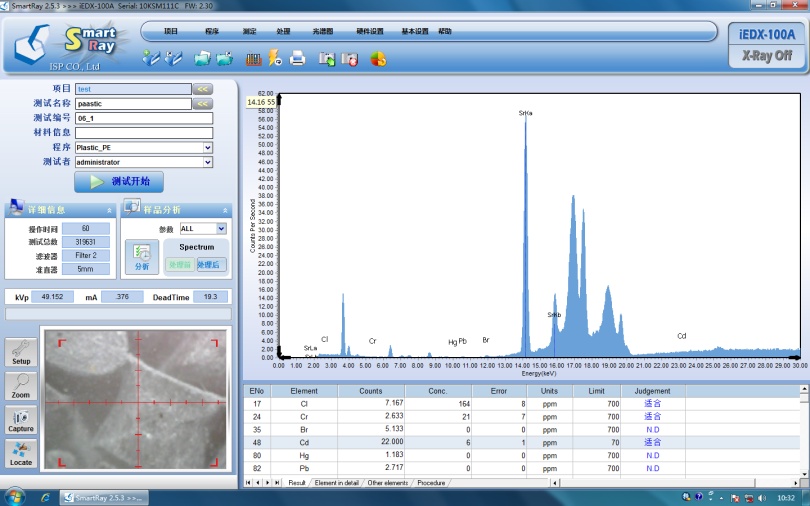Image resolution: width=810 pixels, height=506 pixels.
Task: Open the 帮助 menu
Action: (445, 31)
